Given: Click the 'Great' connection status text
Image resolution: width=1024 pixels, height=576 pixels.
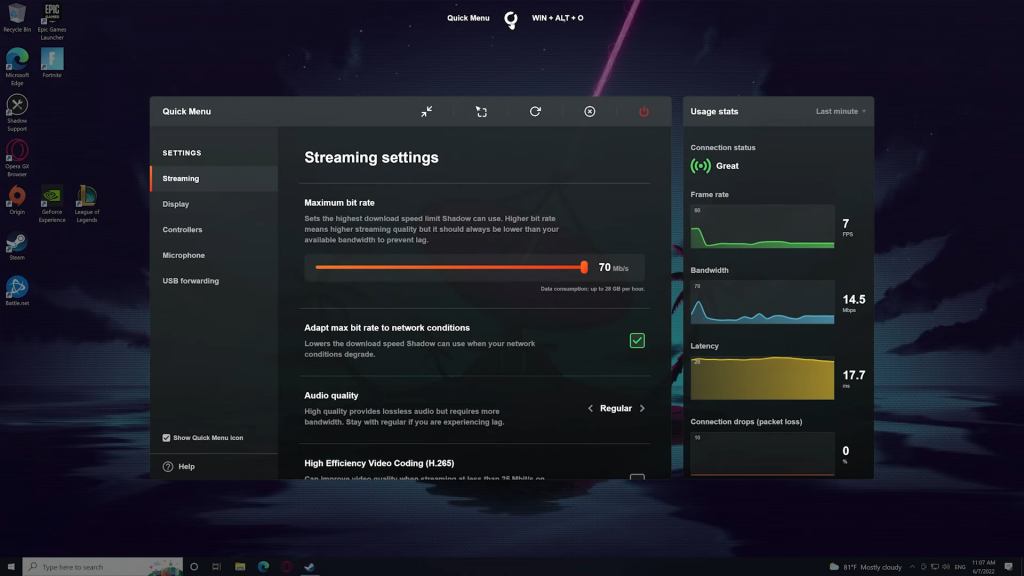Looking at the screenshot, I should tap(728, 166).
